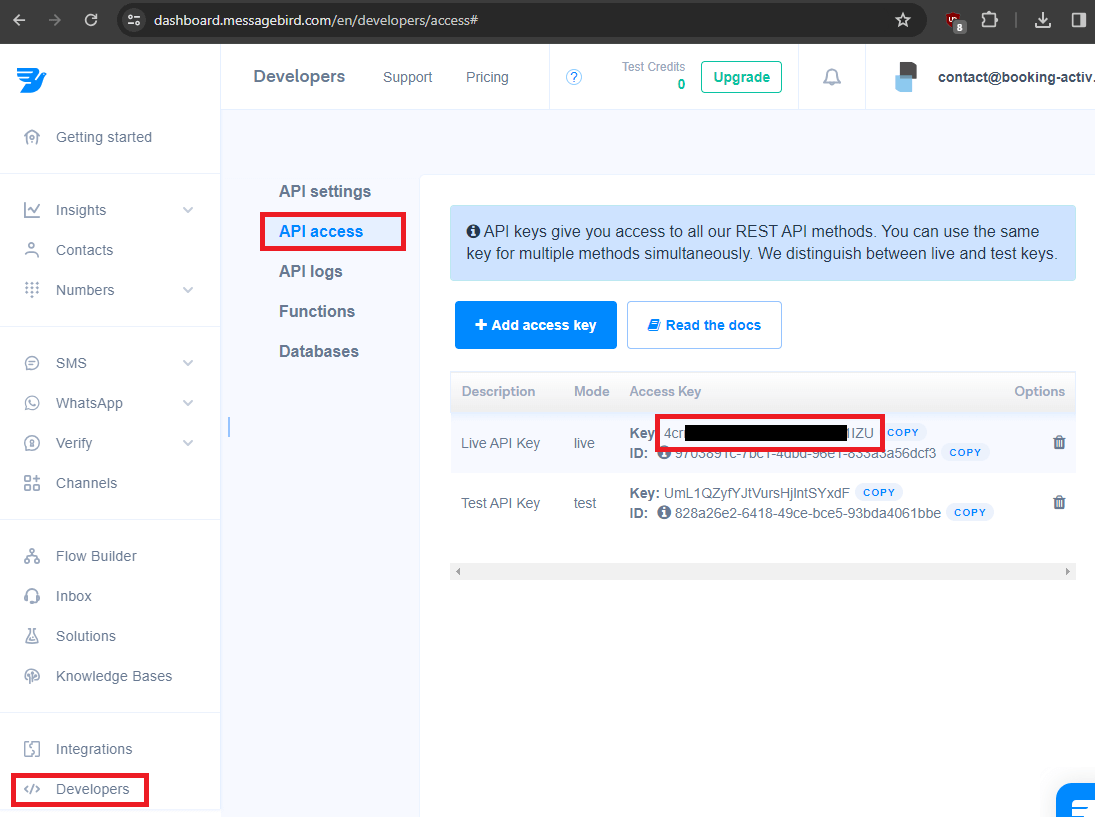
Task: Click the scrollbar right arrow
Action: (1068, 571)
